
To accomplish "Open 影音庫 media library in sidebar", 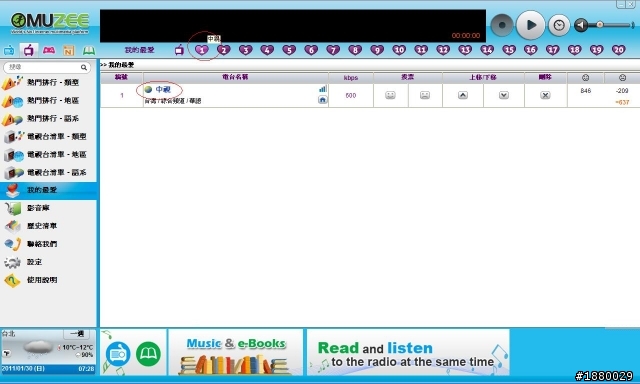I will [48, 208].
